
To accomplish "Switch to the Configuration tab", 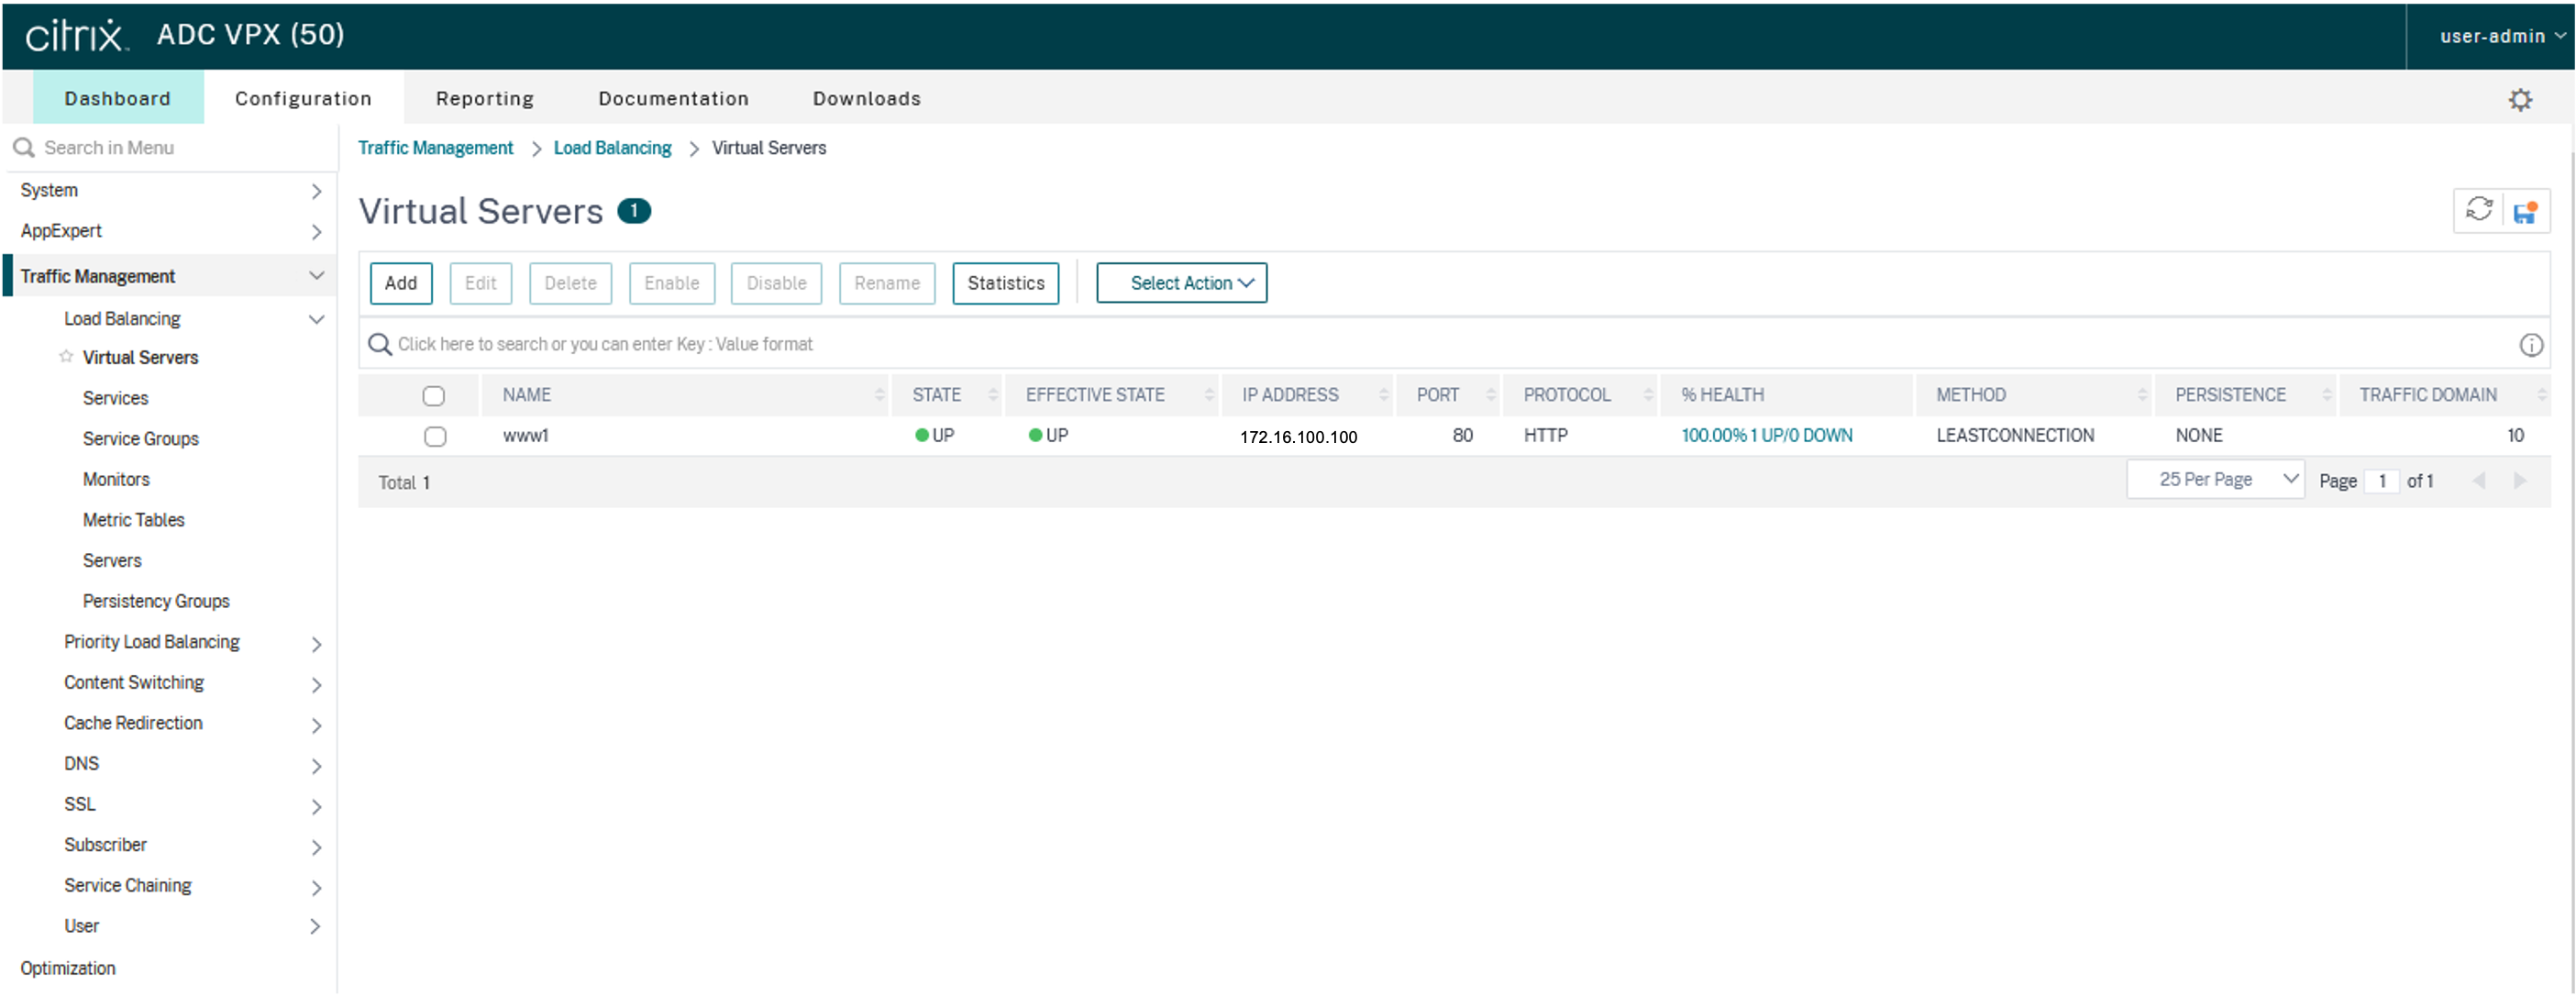I will [x=303, y=98].
